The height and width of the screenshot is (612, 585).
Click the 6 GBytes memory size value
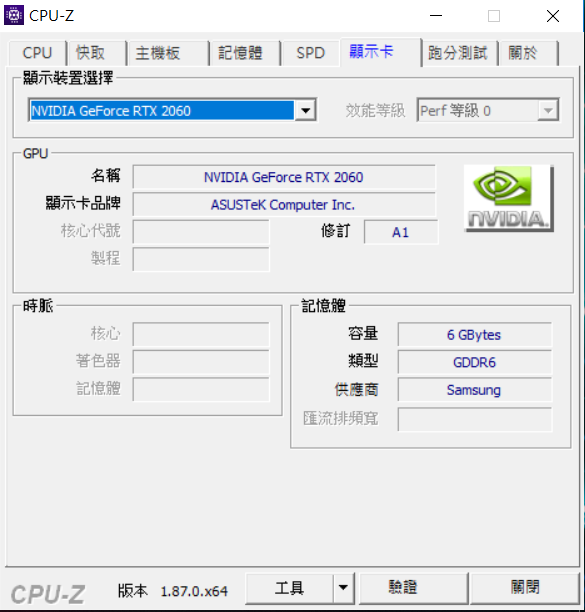[475, 334]
